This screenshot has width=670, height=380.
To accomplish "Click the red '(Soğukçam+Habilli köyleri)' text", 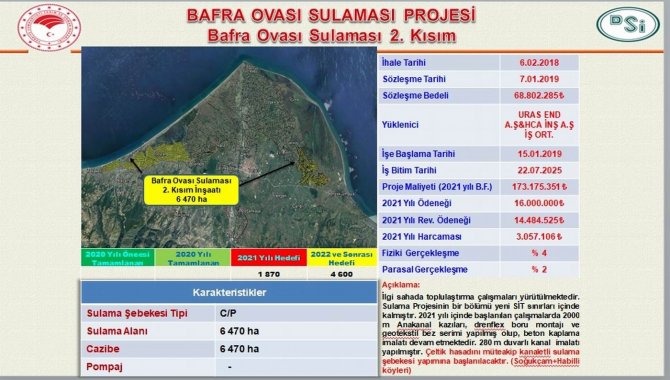I will 481,366.
